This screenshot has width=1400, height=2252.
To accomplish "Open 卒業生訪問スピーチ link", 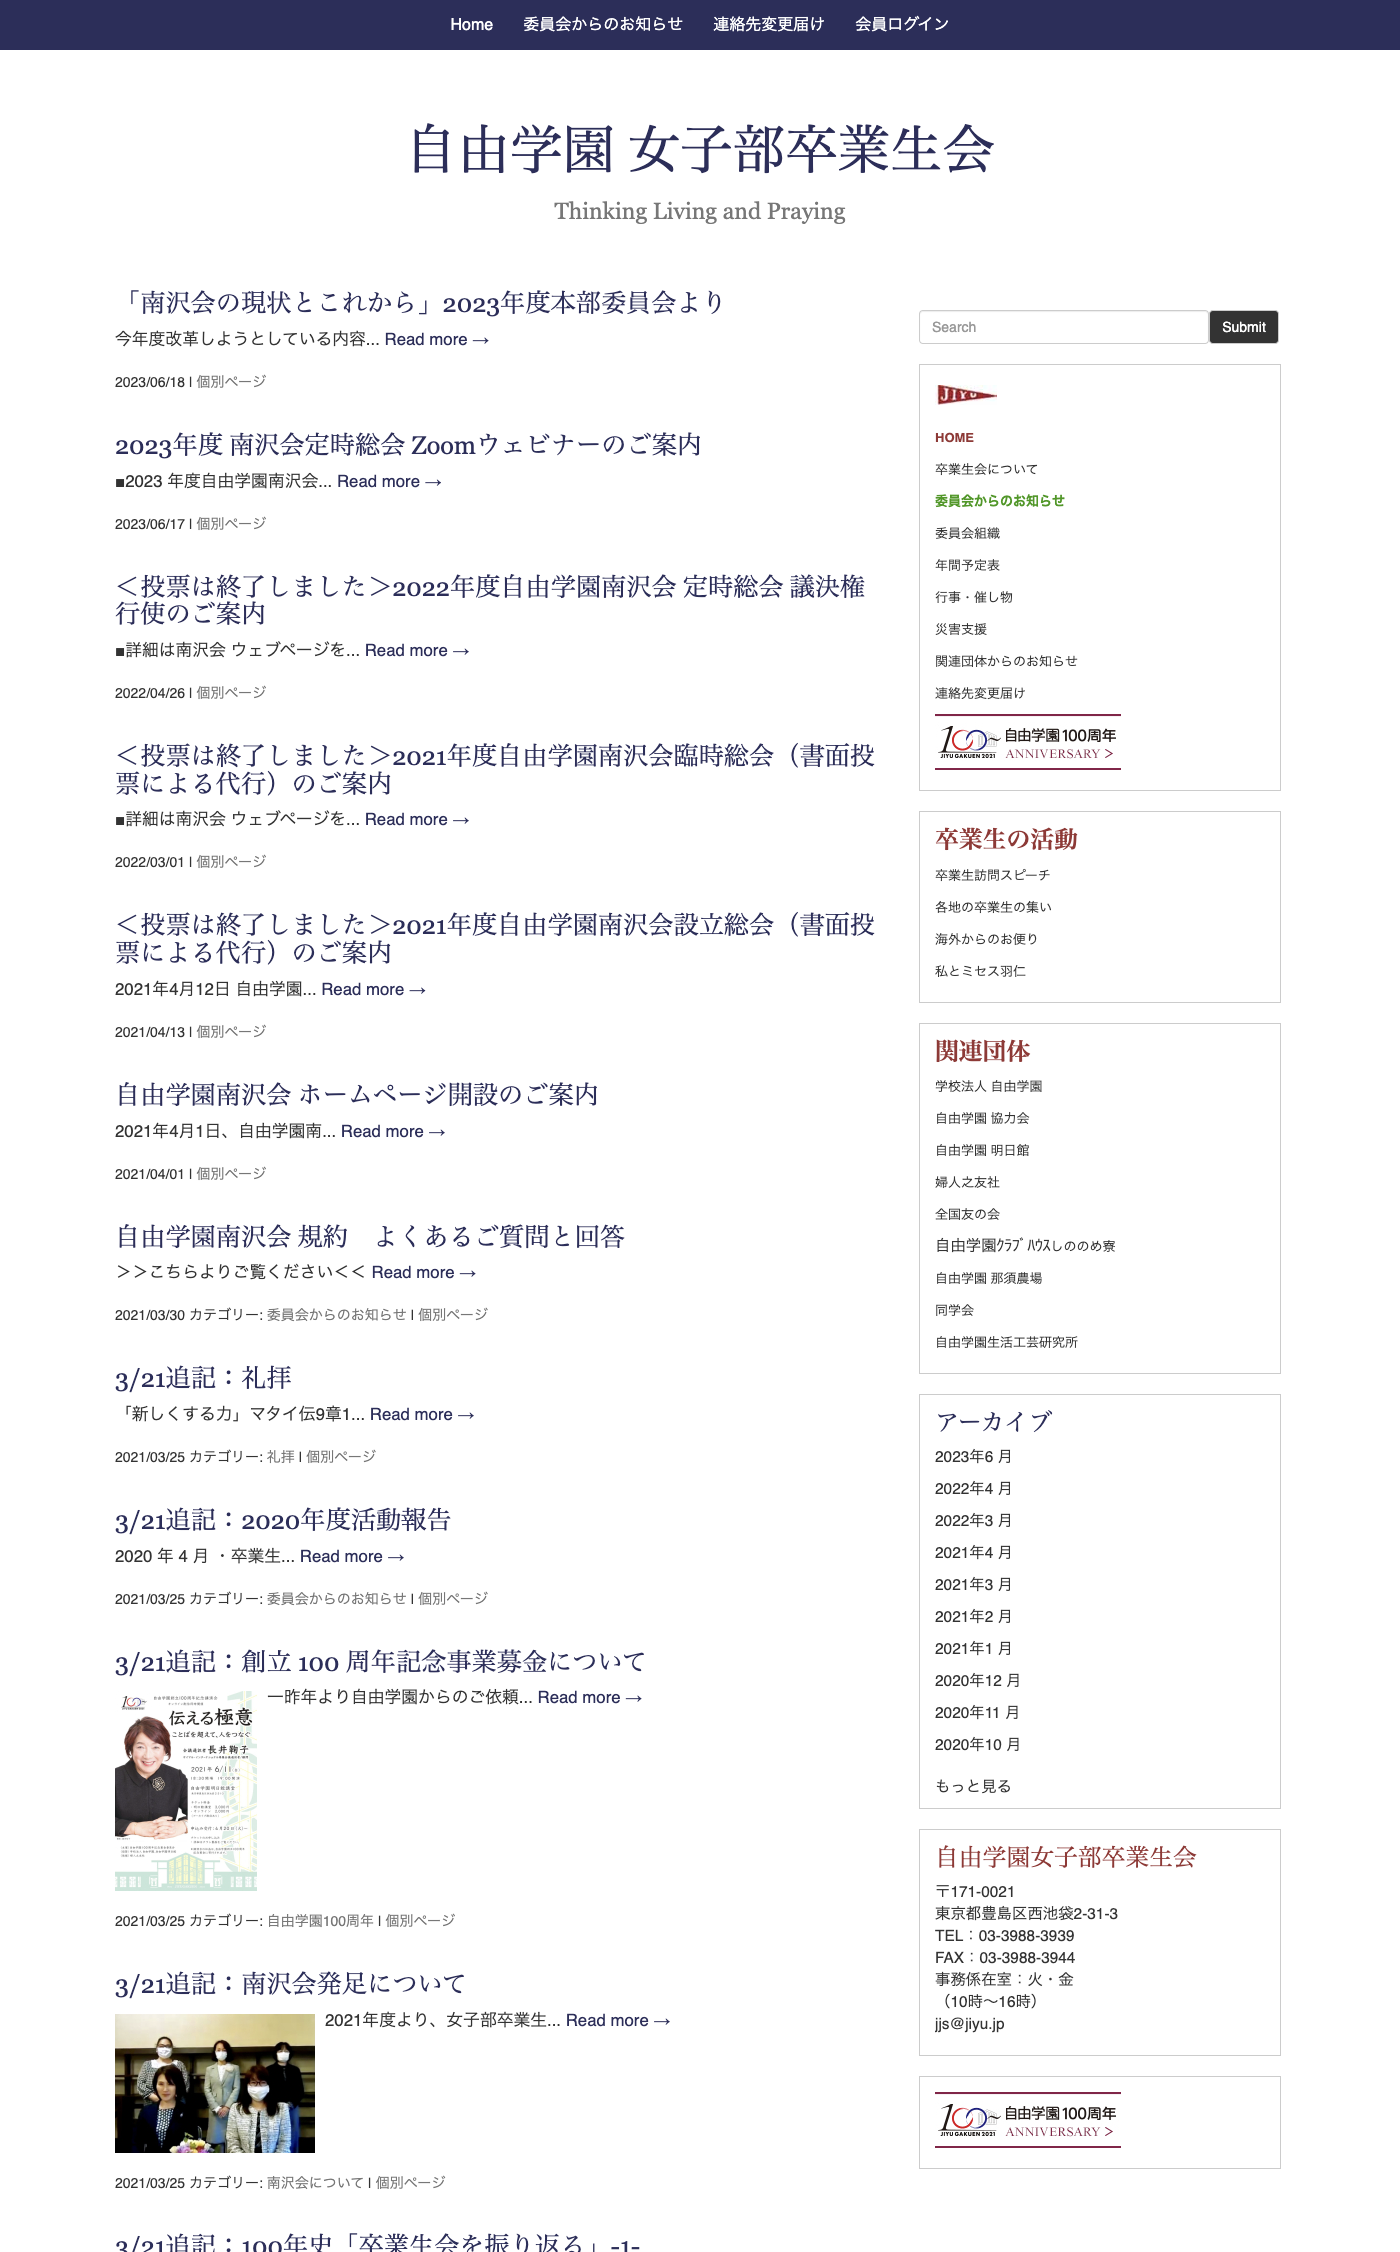I will point(992,875).
